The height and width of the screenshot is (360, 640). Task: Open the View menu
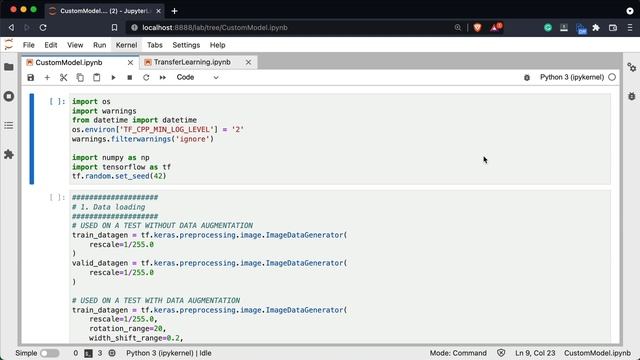75,45
